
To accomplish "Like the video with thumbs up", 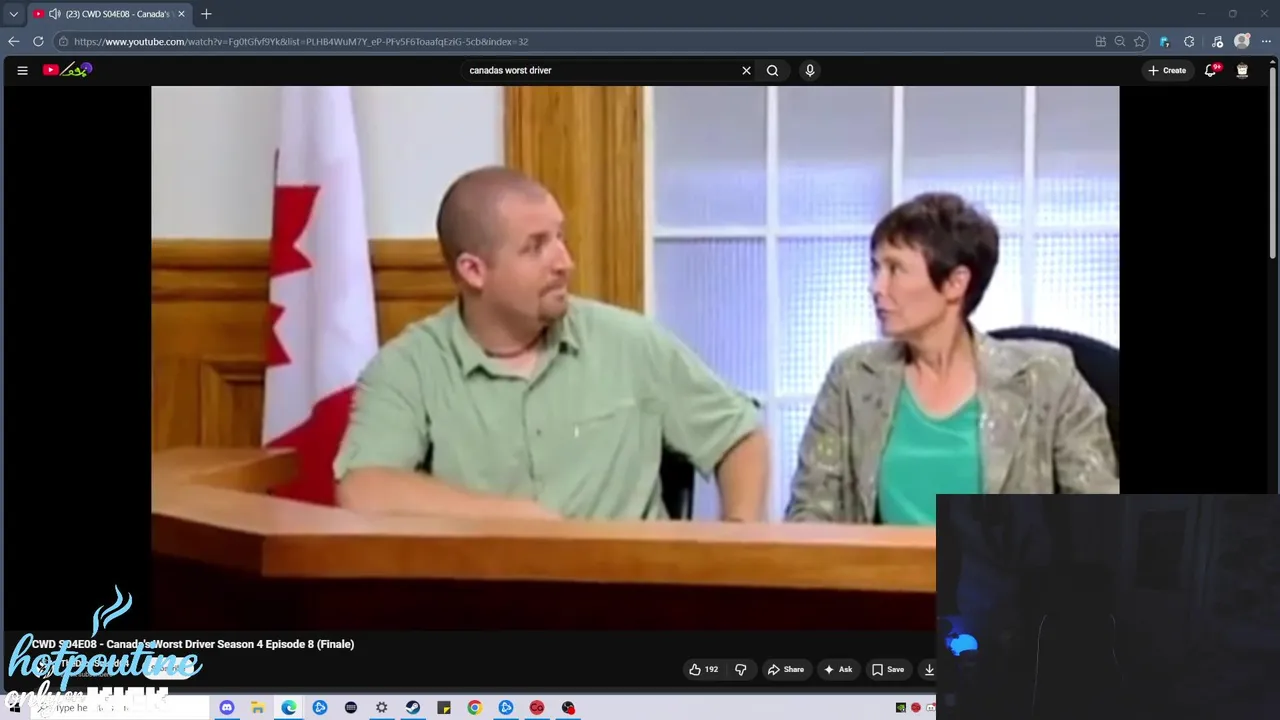I will pos(703,670).
